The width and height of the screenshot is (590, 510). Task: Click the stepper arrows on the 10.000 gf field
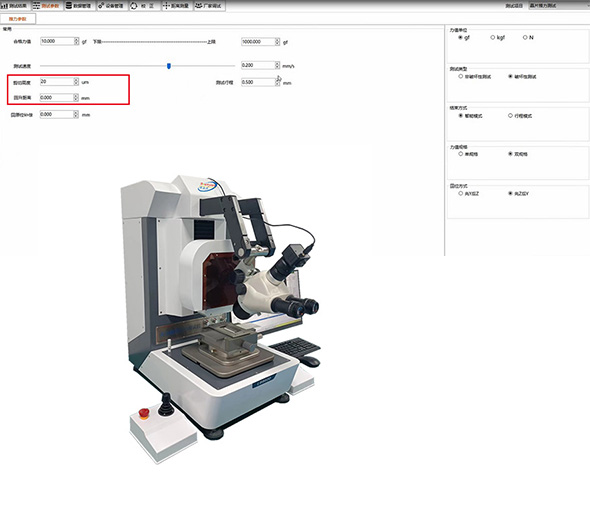(76, 41)
